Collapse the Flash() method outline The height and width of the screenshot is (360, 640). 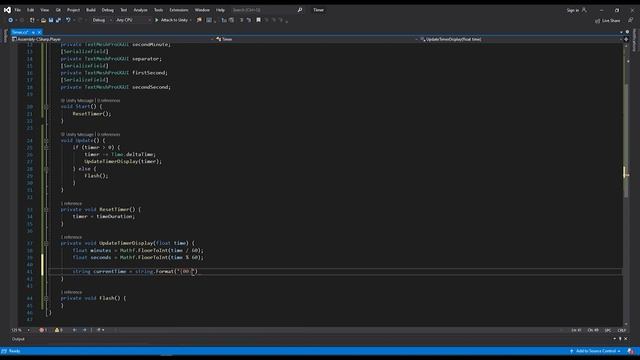(46, 298)
